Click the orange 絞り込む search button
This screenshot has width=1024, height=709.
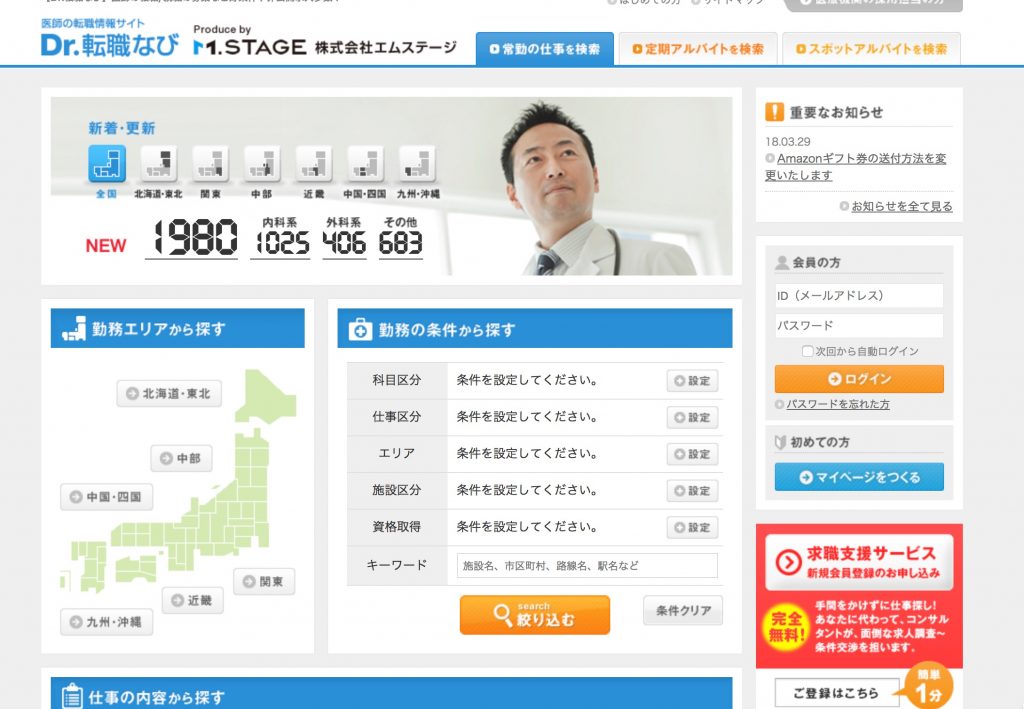click(534, 615)
